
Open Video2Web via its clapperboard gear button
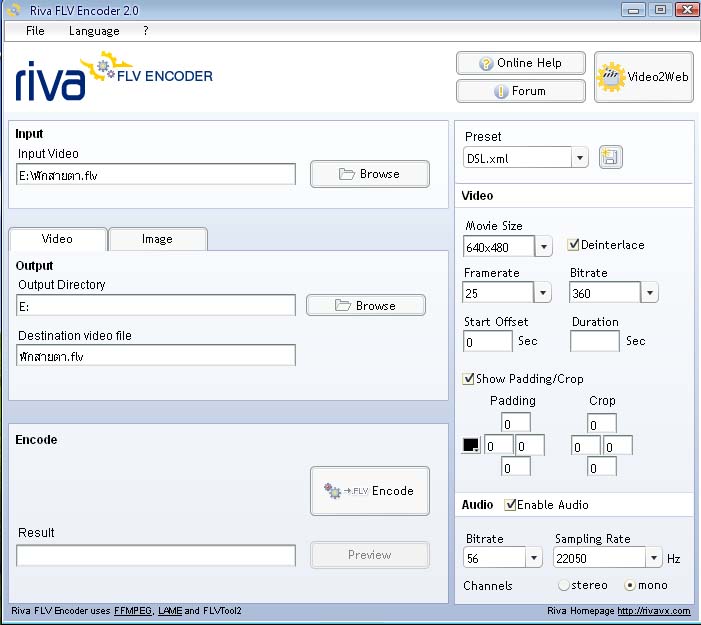[x=643, y=77]
